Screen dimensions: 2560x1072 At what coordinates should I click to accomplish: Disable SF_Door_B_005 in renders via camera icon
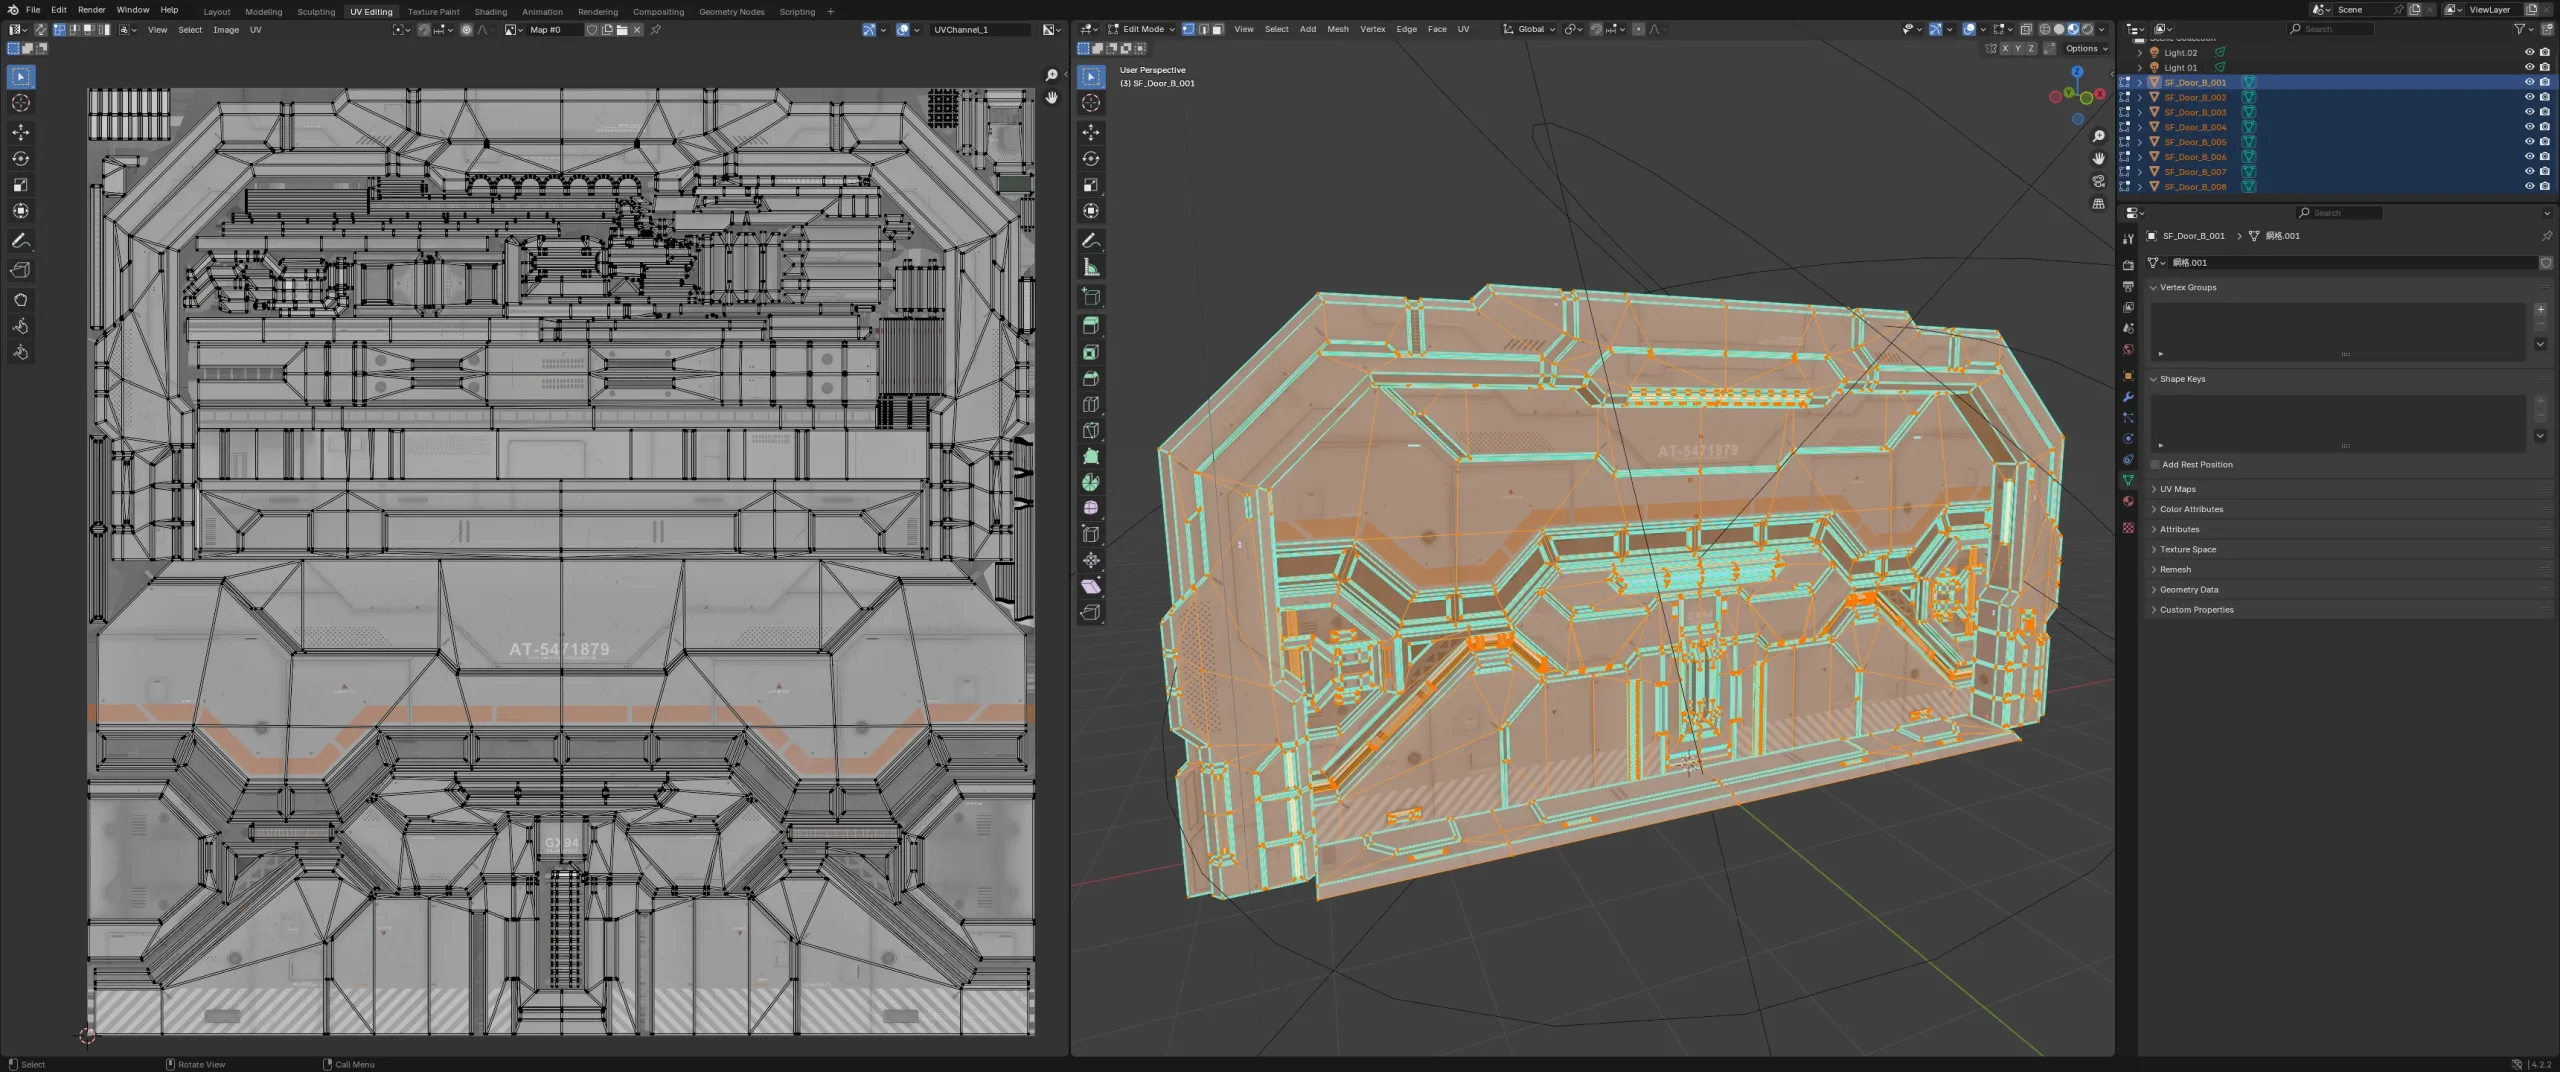2543,141
